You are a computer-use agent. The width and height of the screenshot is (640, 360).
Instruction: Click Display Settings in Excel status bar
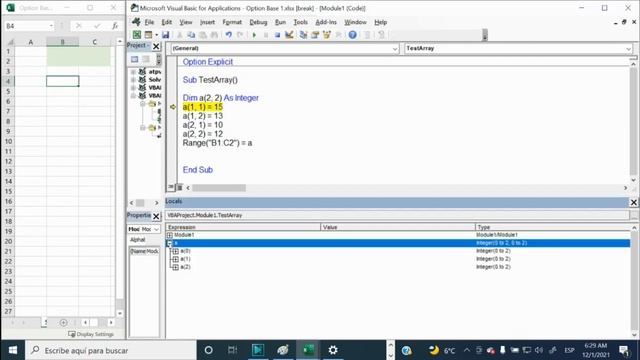(91, 334)
